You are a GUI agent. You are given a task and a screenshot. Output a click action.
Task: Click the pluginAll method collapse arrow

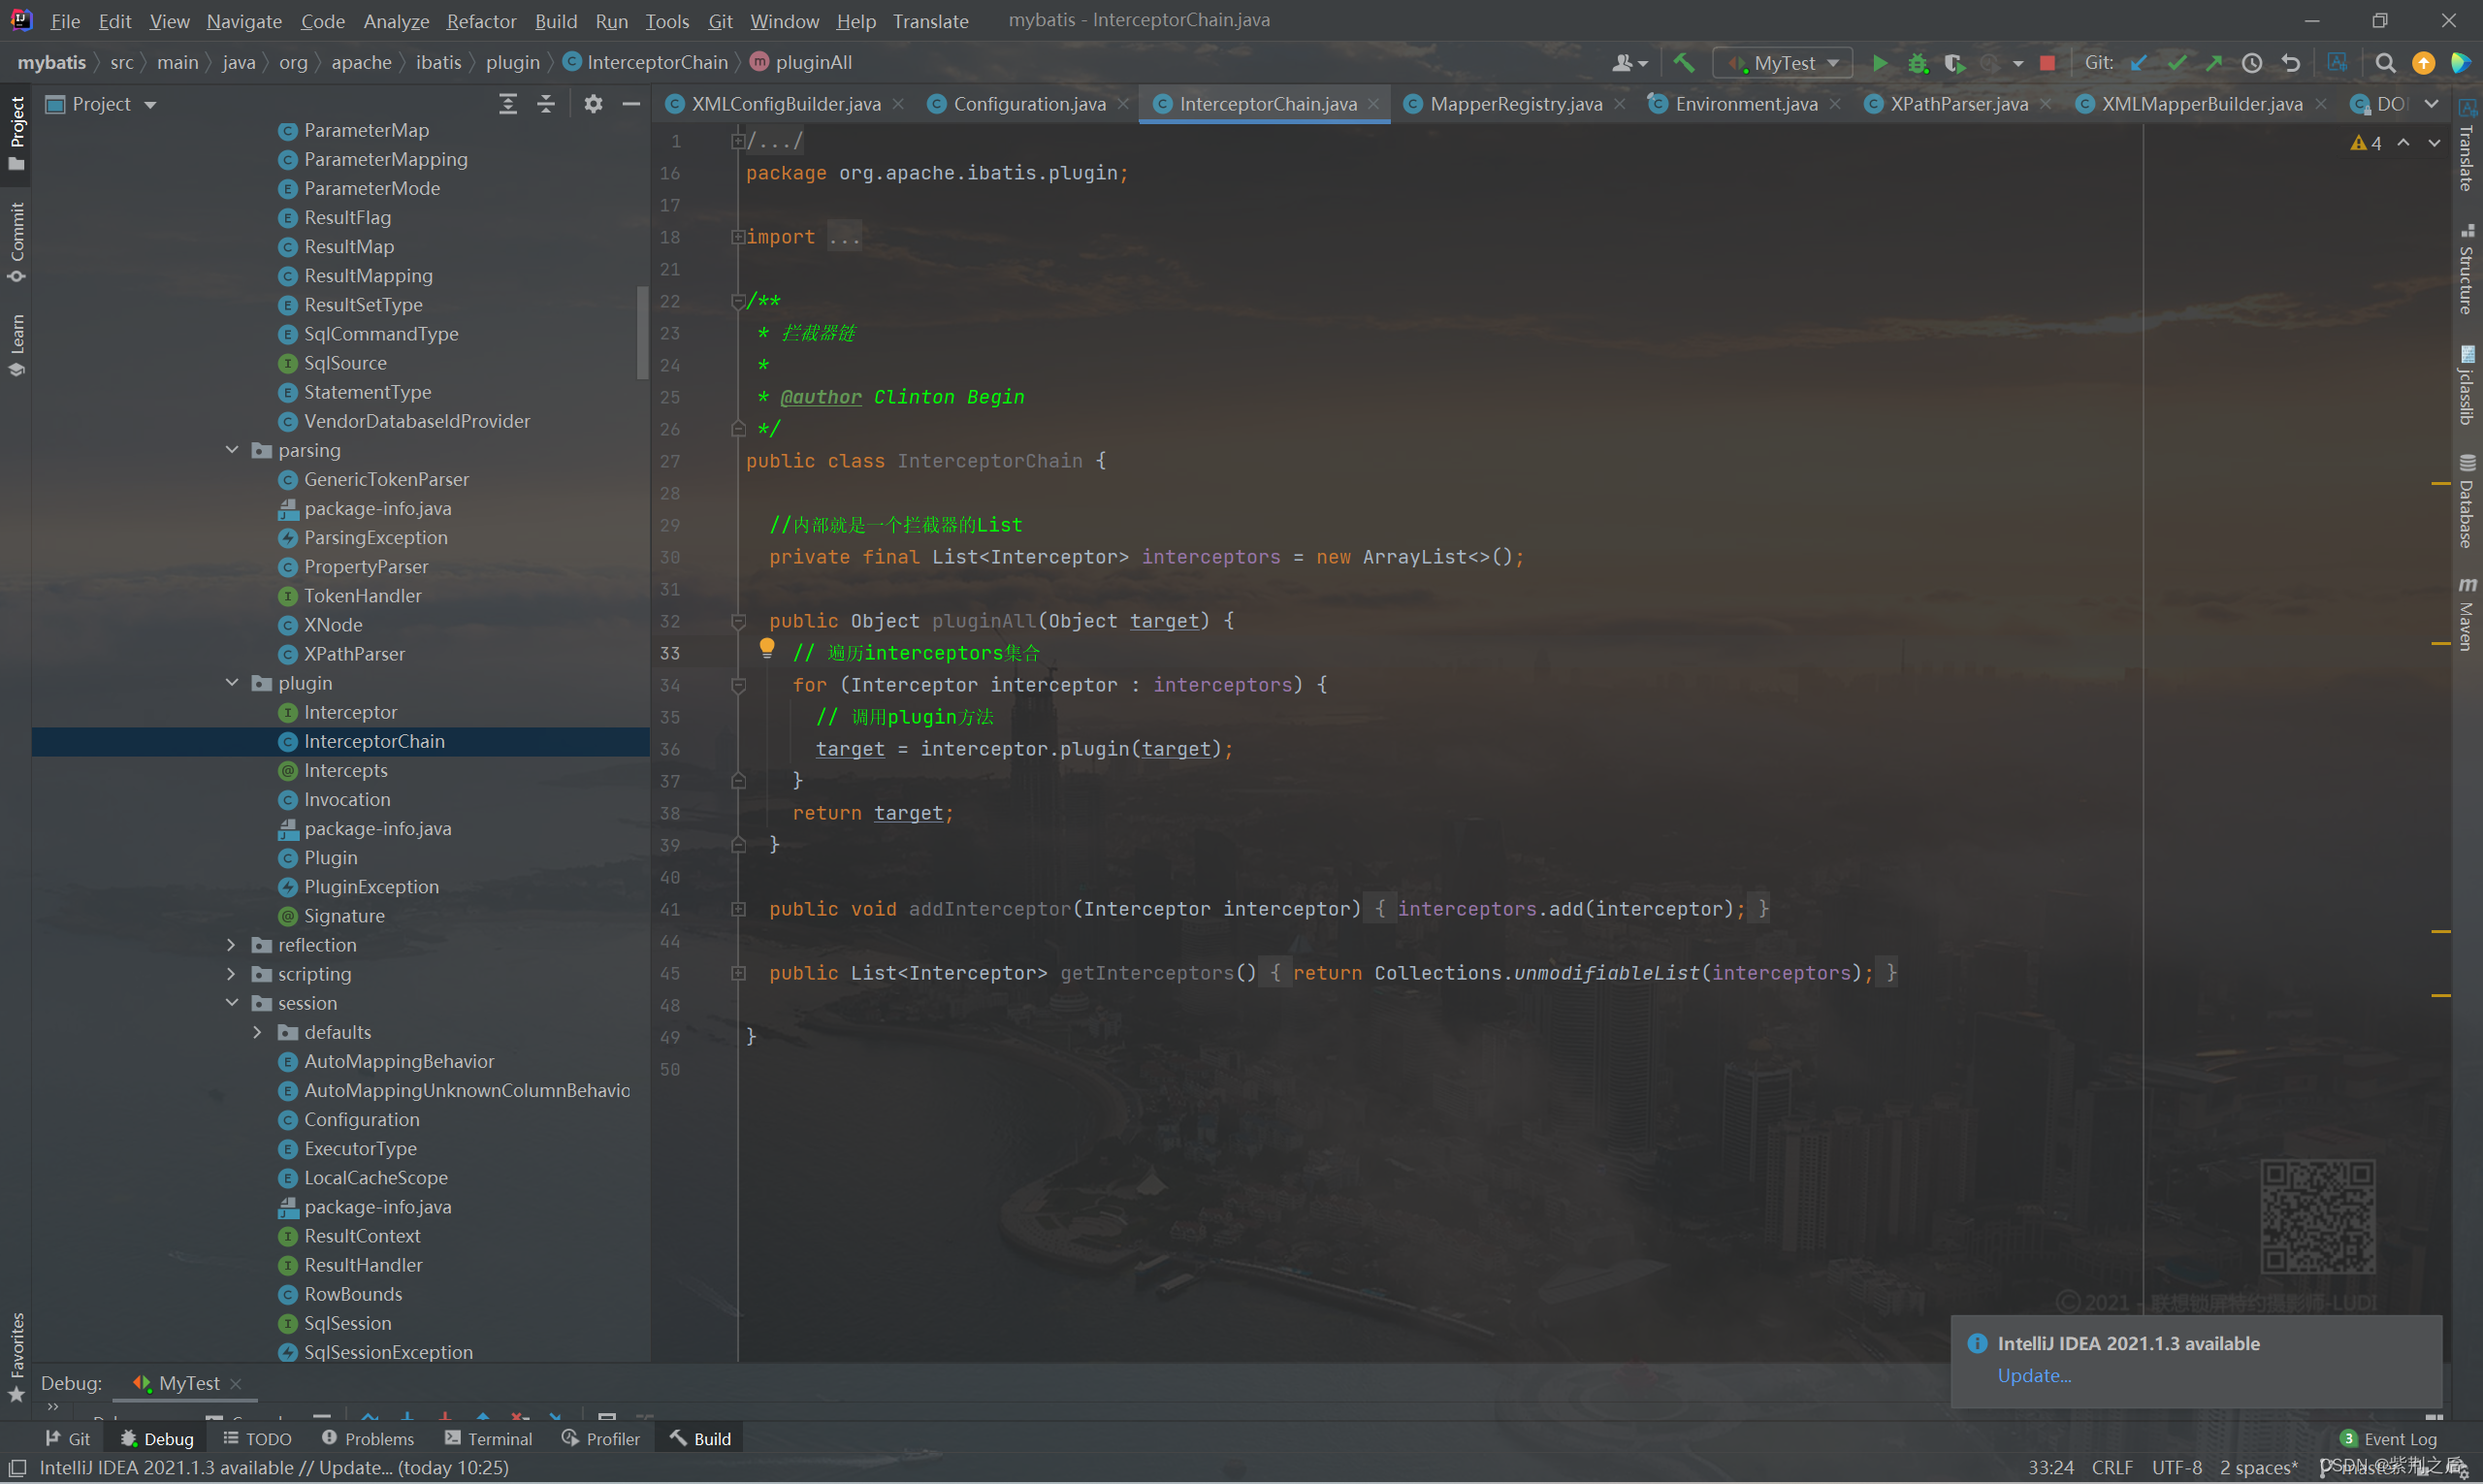click(x=738, y=620)
